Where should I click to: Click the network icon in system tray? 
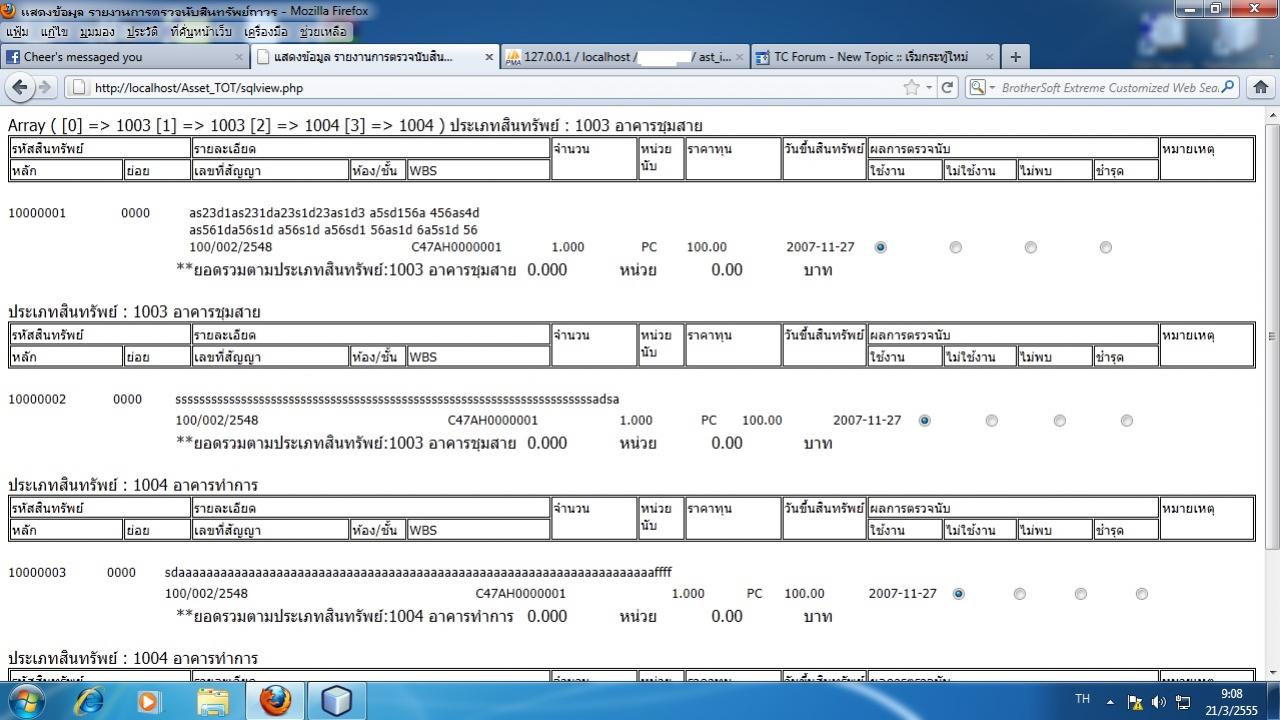point(1183,702)
